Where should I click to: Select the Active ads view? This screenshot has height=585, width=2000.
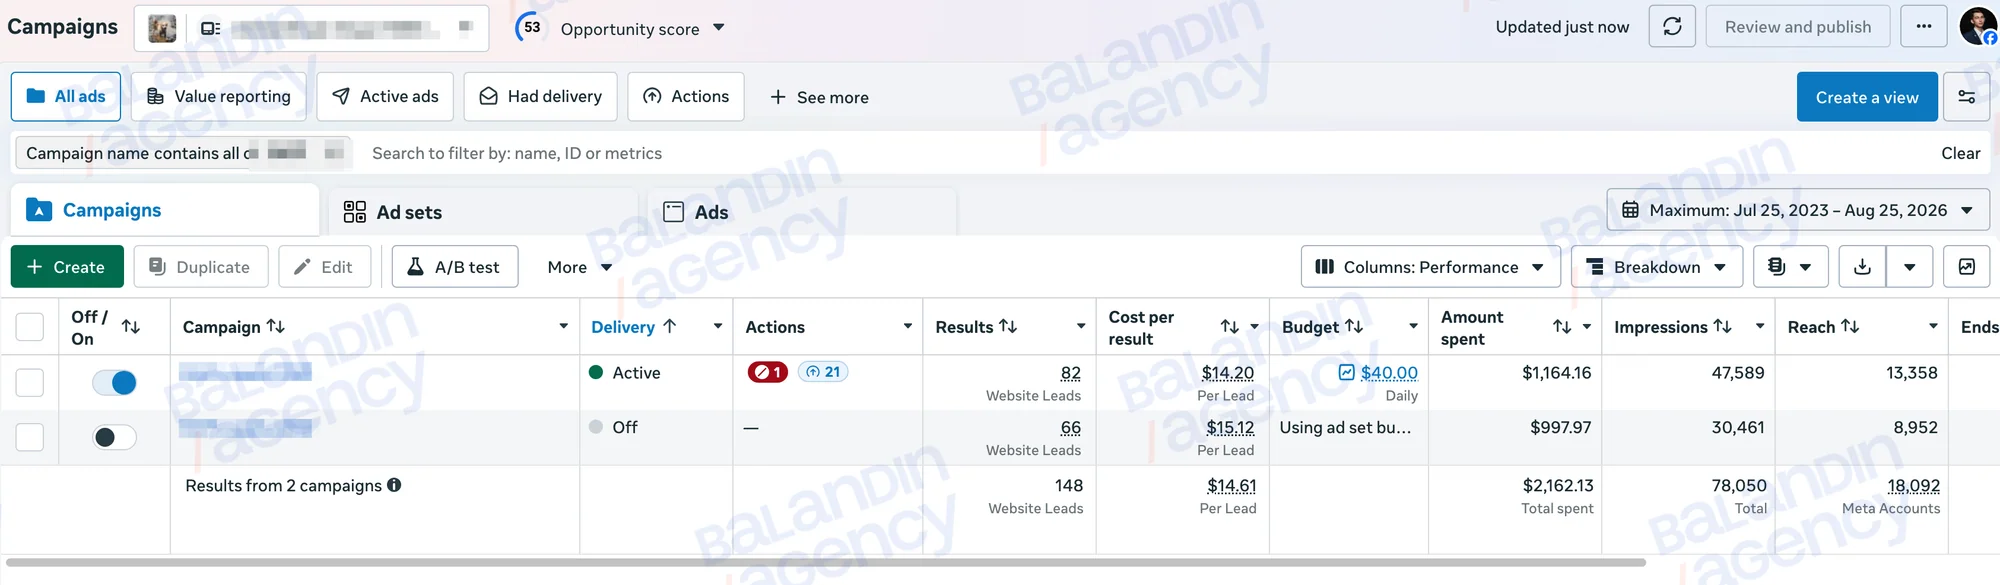385,97
